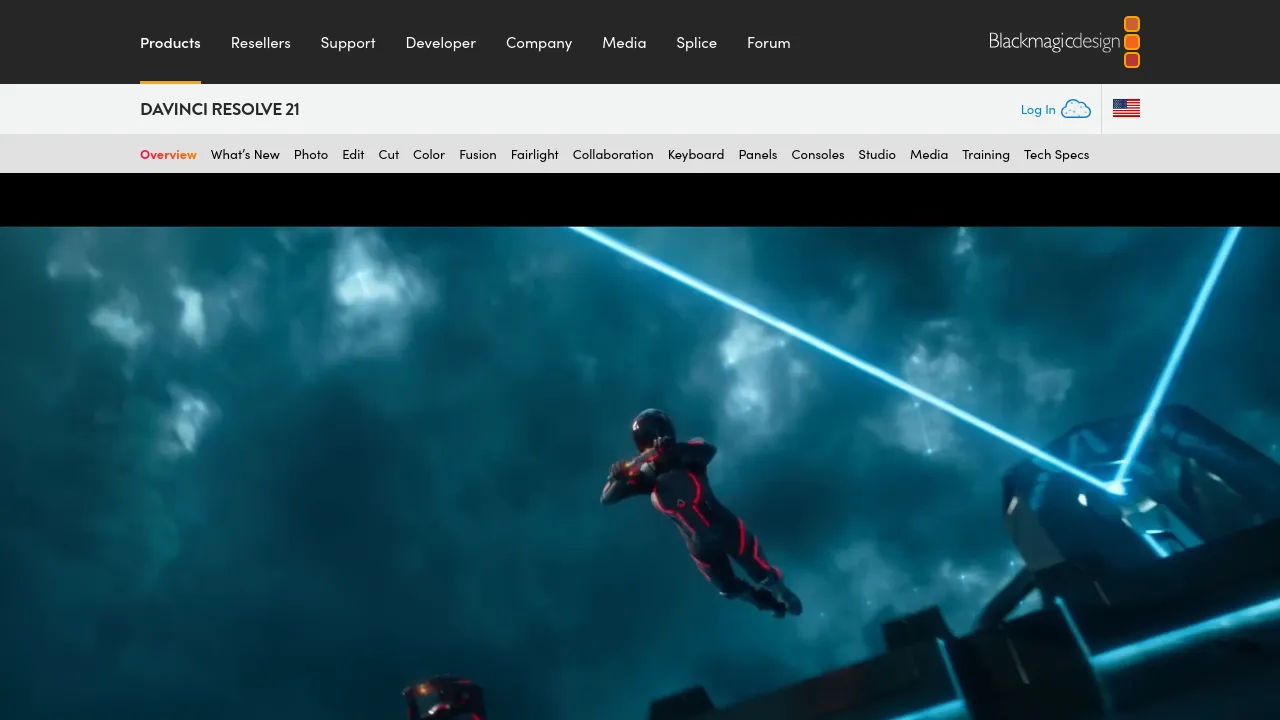Click Media in the top navigation
Image resolution: width=1280 pixels, height=720 pixels.
pos(624,43)
